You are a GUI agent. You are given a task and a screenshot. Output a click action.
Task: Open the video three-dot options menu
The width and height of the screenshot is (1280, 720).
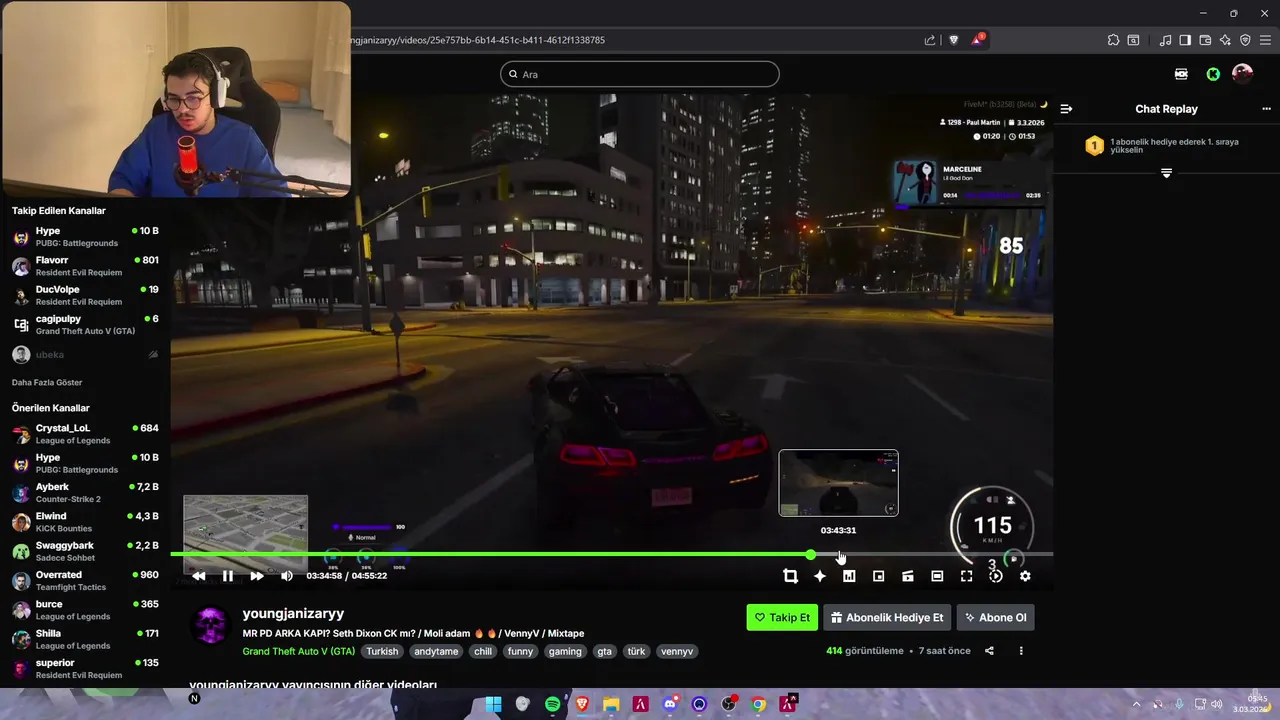pyautogui.click(x=1021, y=651)
